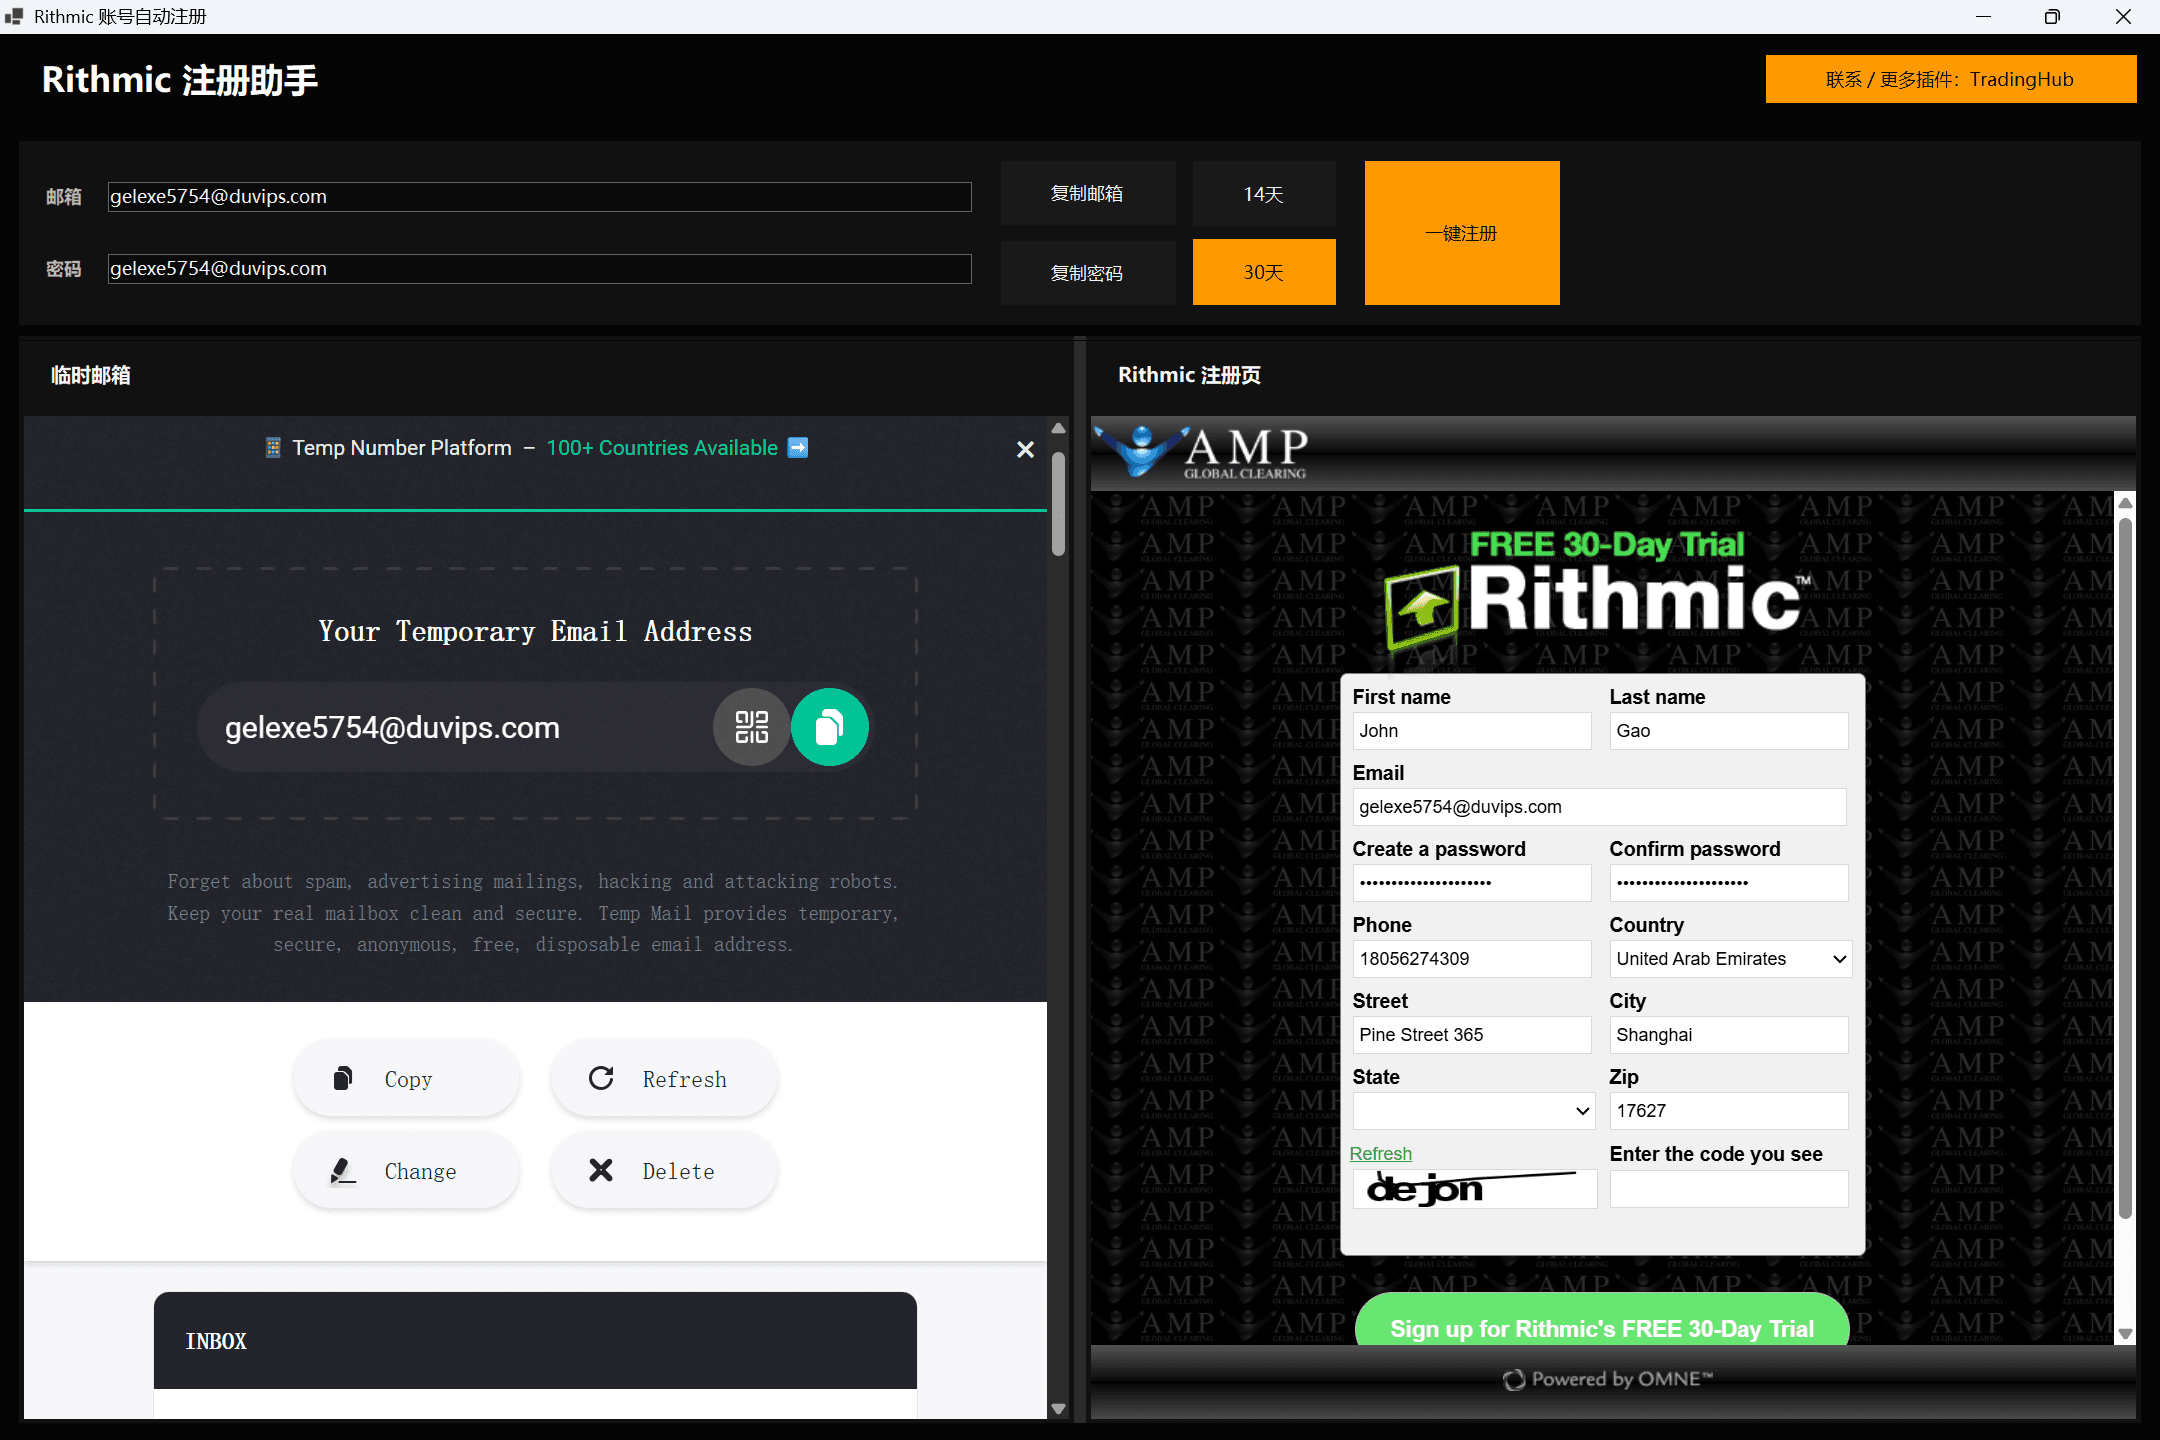This screenshot has height=1440, width=2160.
Task: Click the Refresh button in temp mail panel
Action: tap(664, 1078)
